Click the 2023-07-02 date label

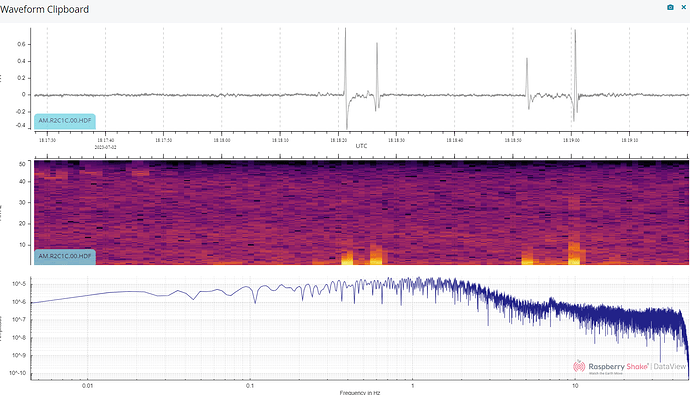pyautogui.click(x=106, y=147)
